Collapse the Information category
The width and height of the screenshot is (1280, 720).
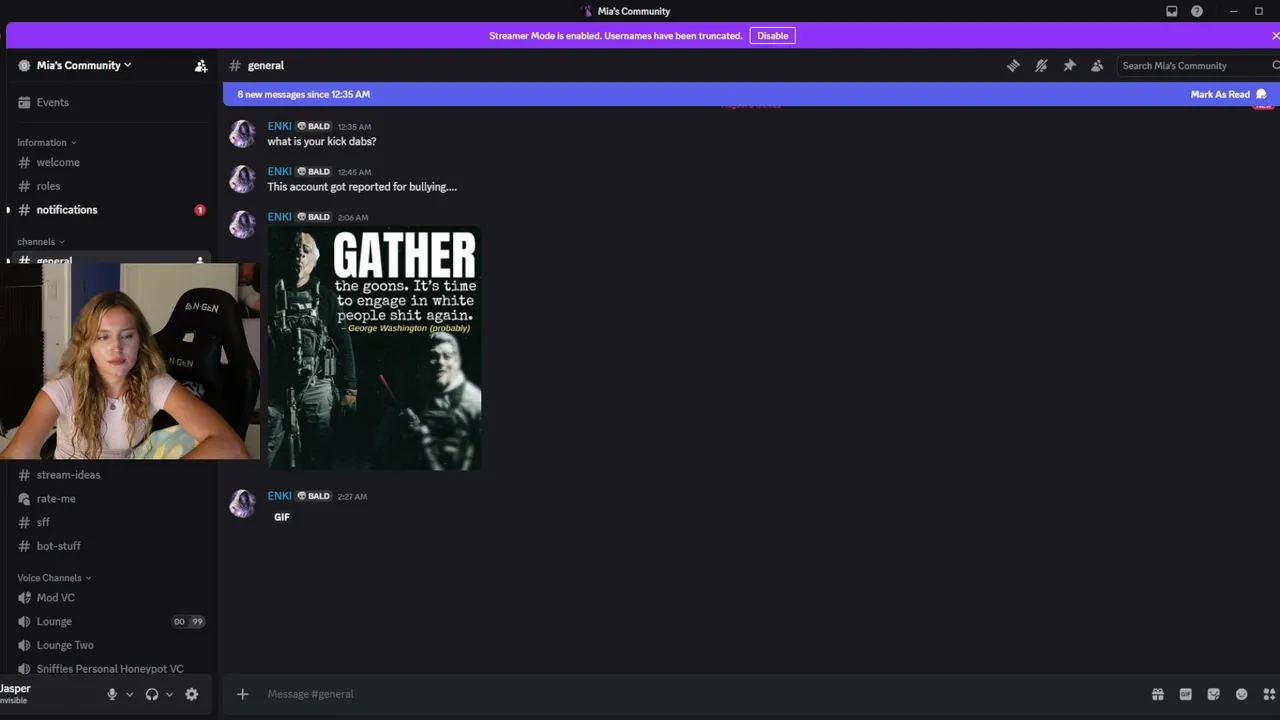pos(46,143)
